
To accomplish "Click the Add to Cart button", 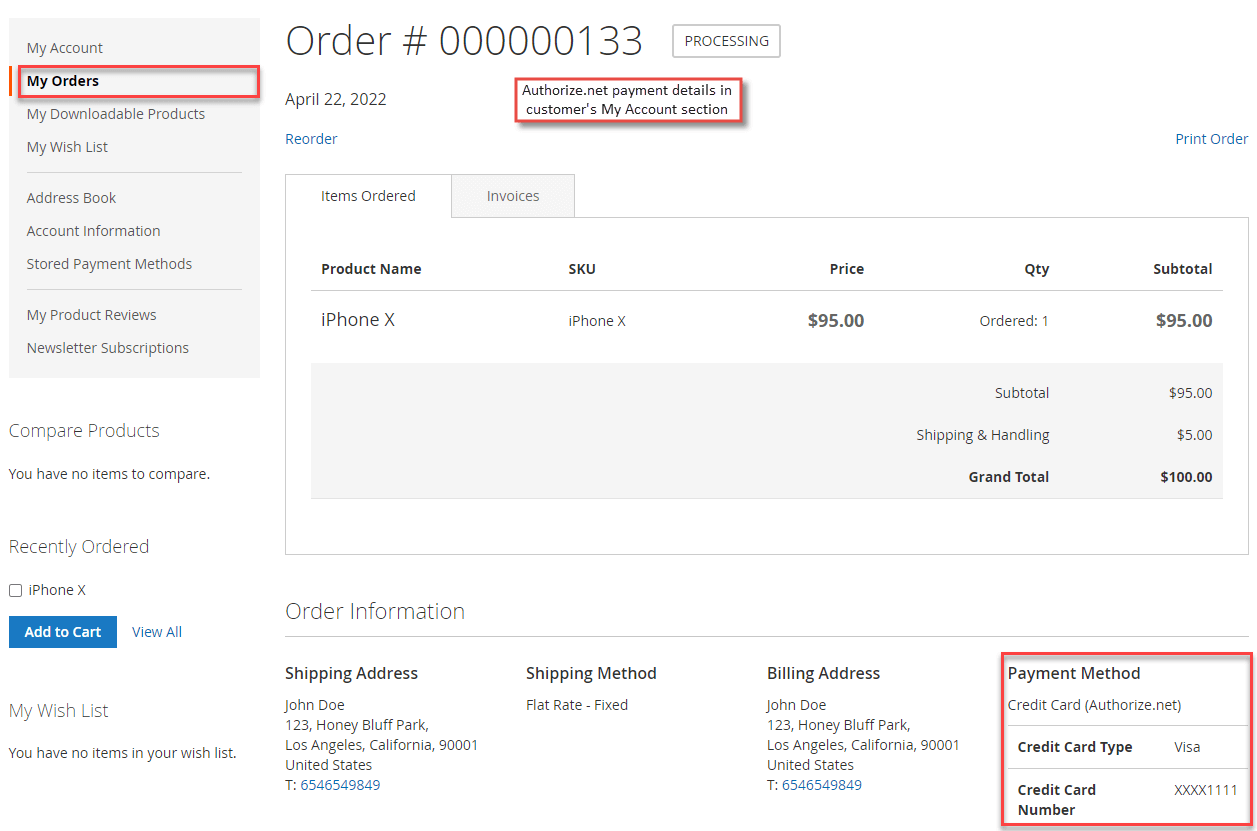I will (x=62, y=631).
